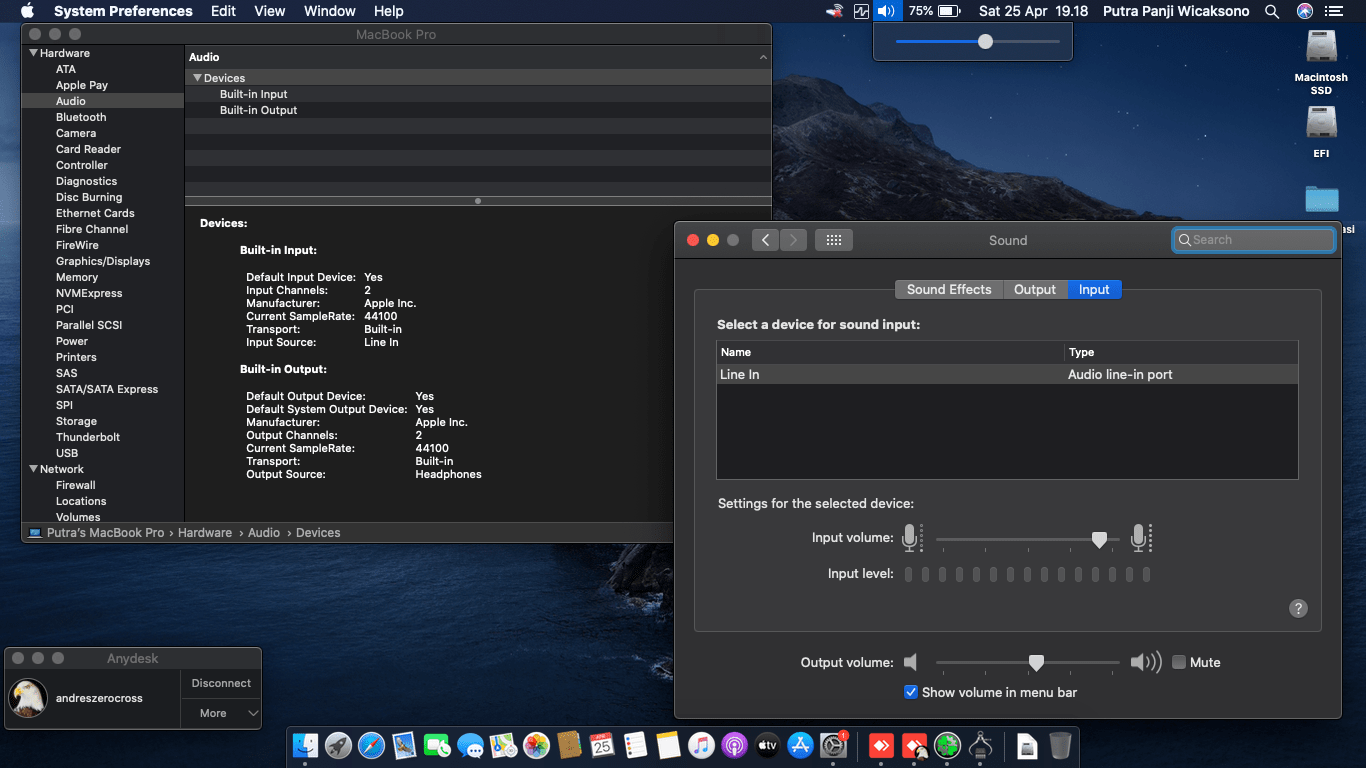Open Music note icon in dock

pos(701,745)
